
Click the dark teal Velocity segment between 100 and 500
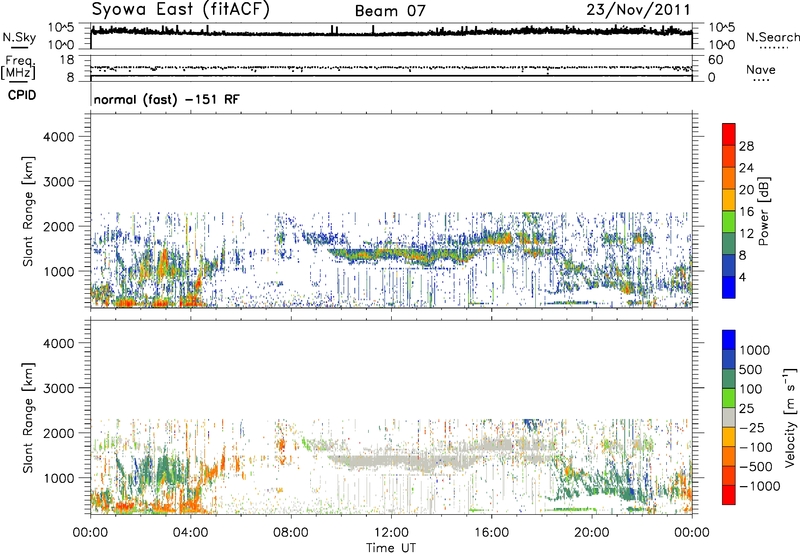[x=729, y=378]
